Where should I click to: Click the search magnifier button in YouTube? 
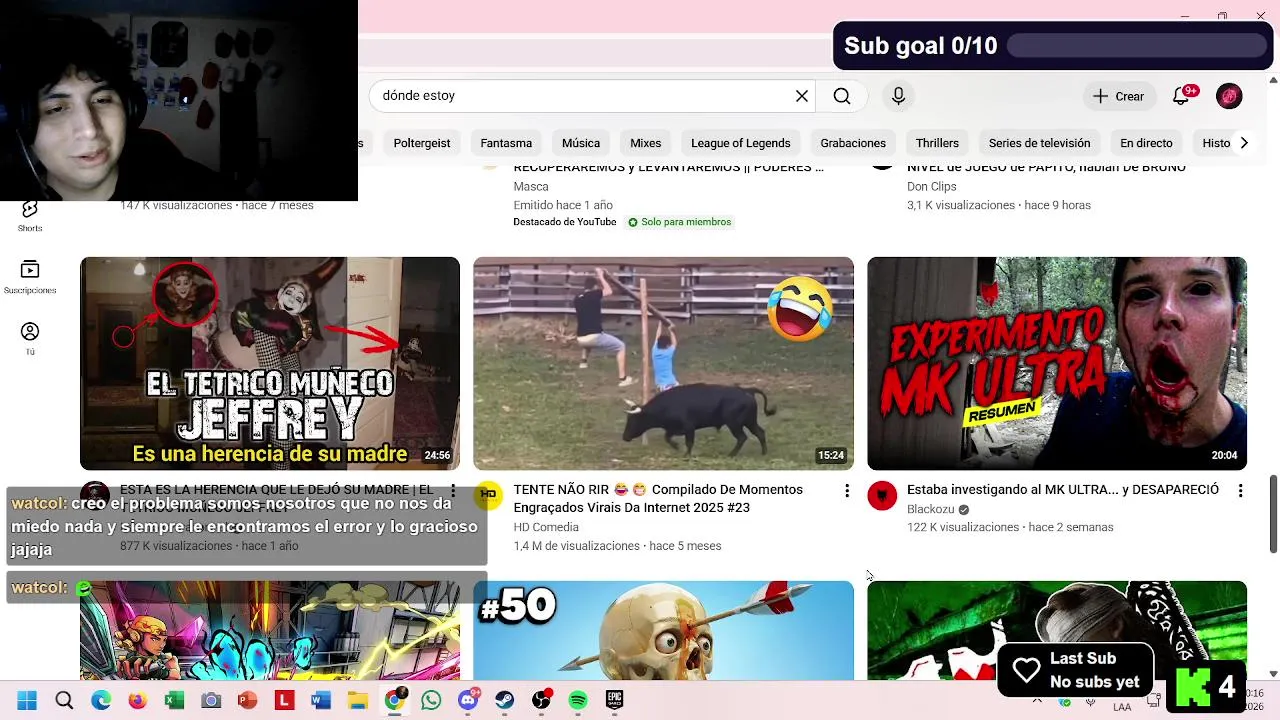click(x=842, y=96)
